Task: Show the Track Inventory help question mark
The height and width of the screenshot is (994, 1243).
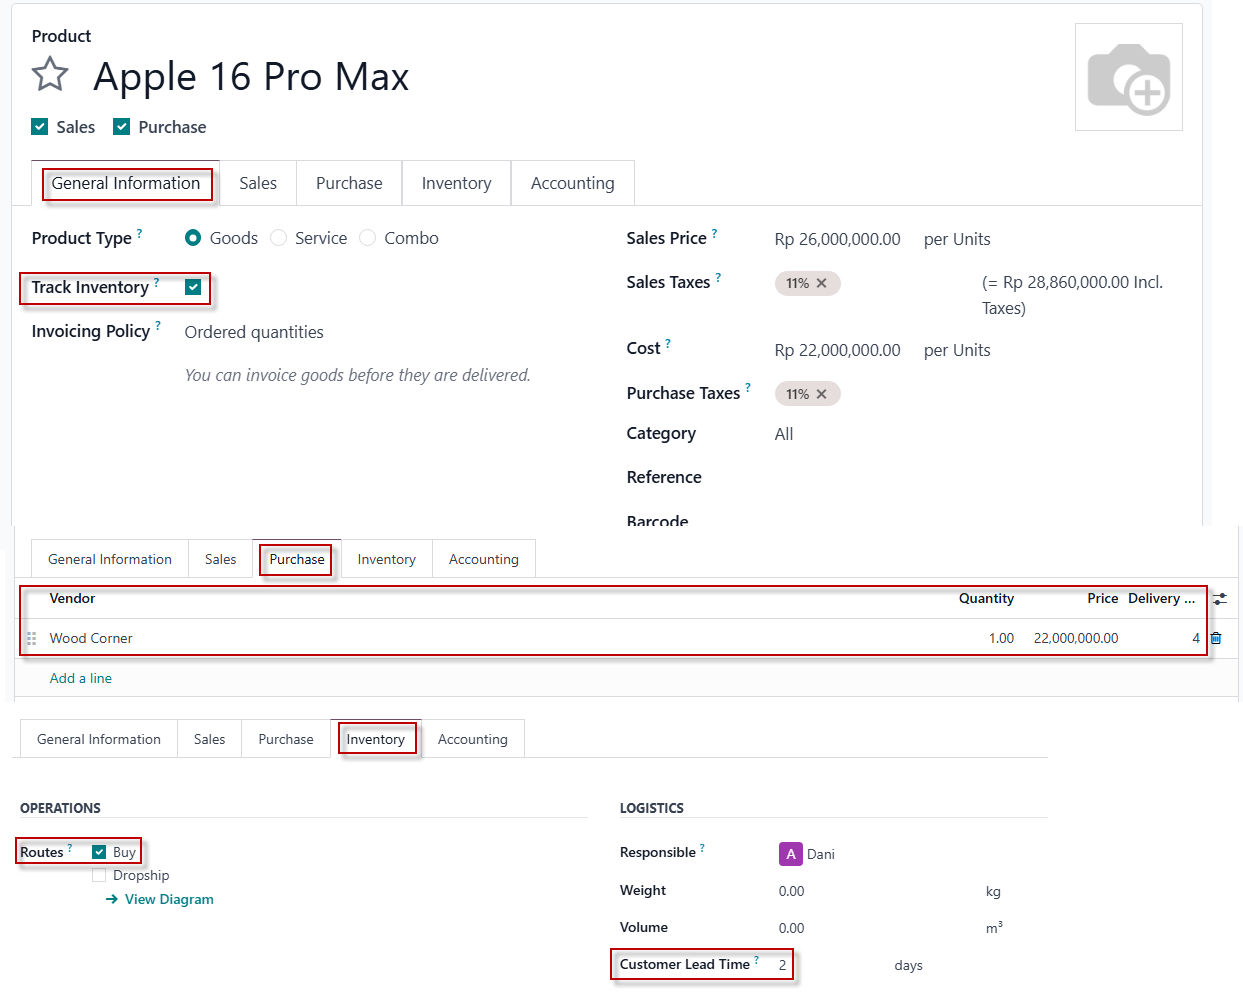Action: (x=157, y=282)
